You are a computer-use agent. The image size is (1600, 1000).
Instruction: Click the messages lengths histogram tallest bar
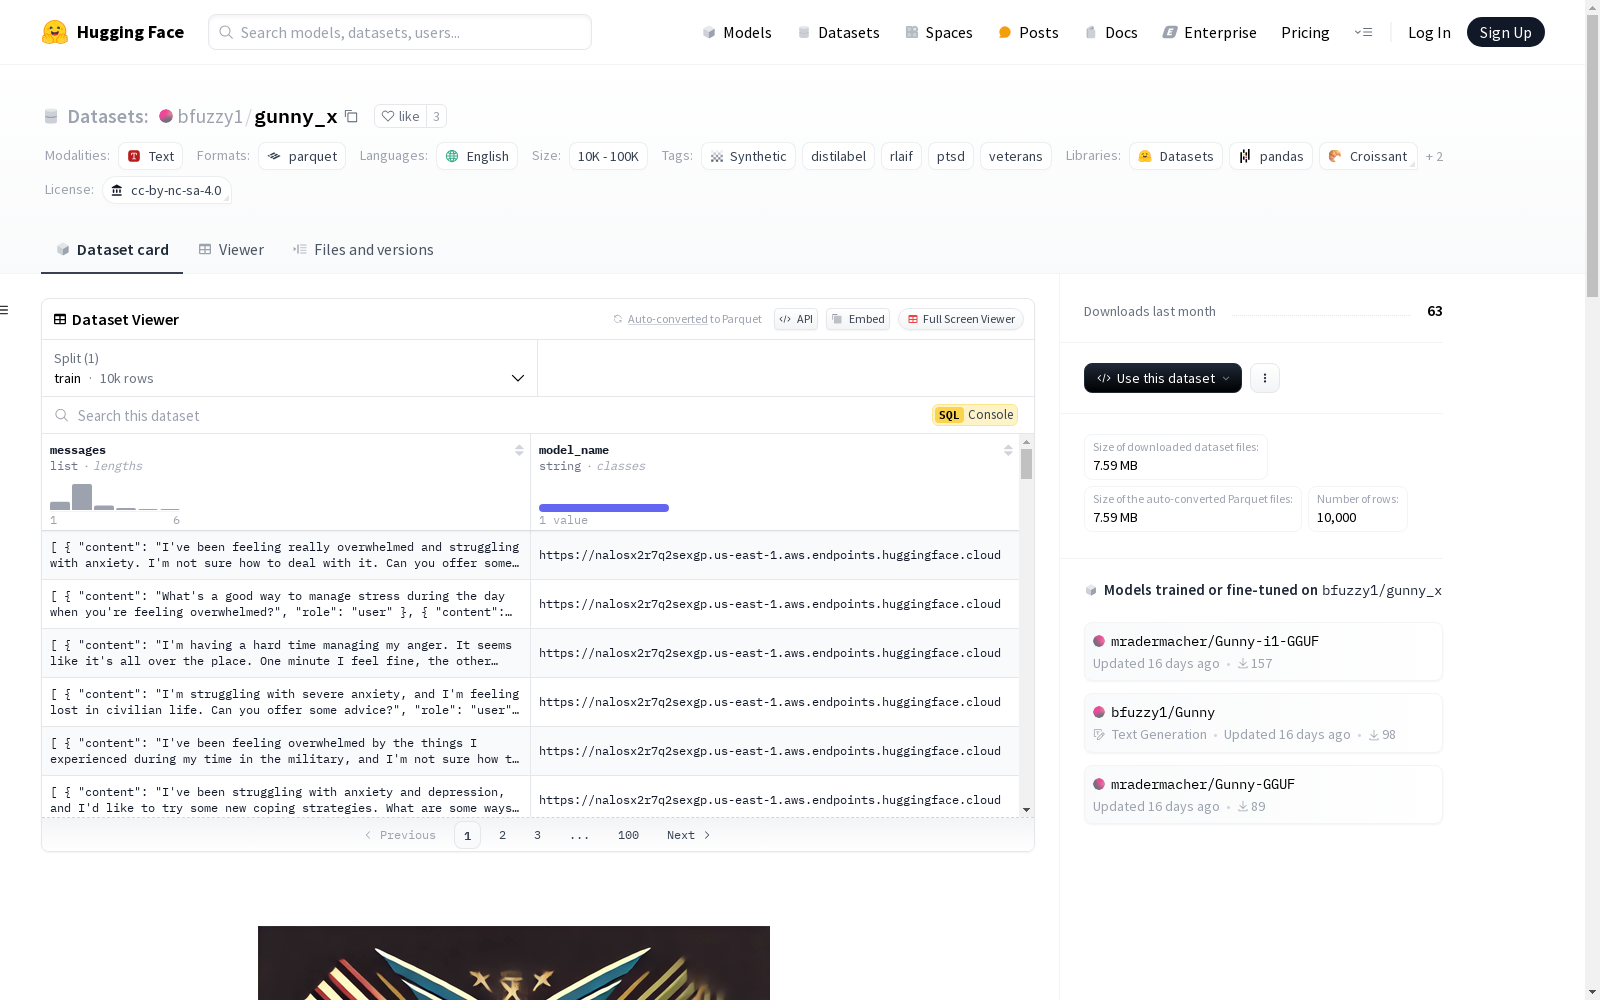[82, 497]
